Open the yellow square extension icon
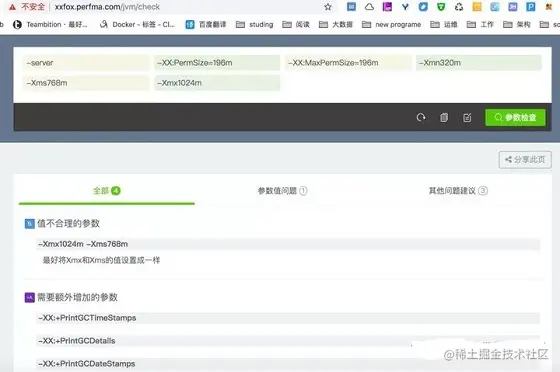This screenshot has width=560, height=372. (477, 7)
